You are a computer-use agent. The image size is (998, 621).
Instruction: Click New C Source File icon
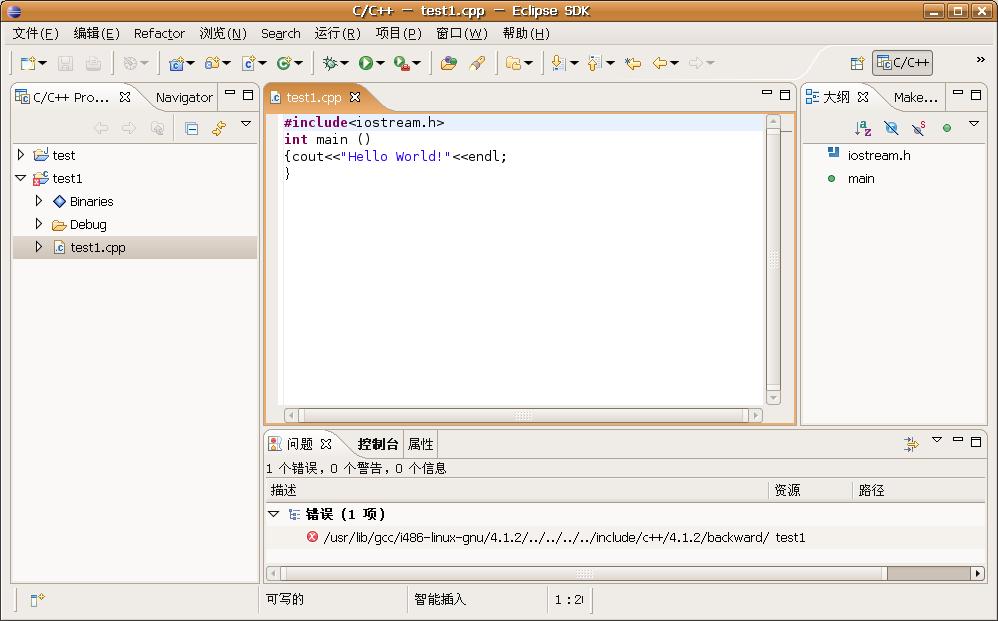[x=248, y=63]
